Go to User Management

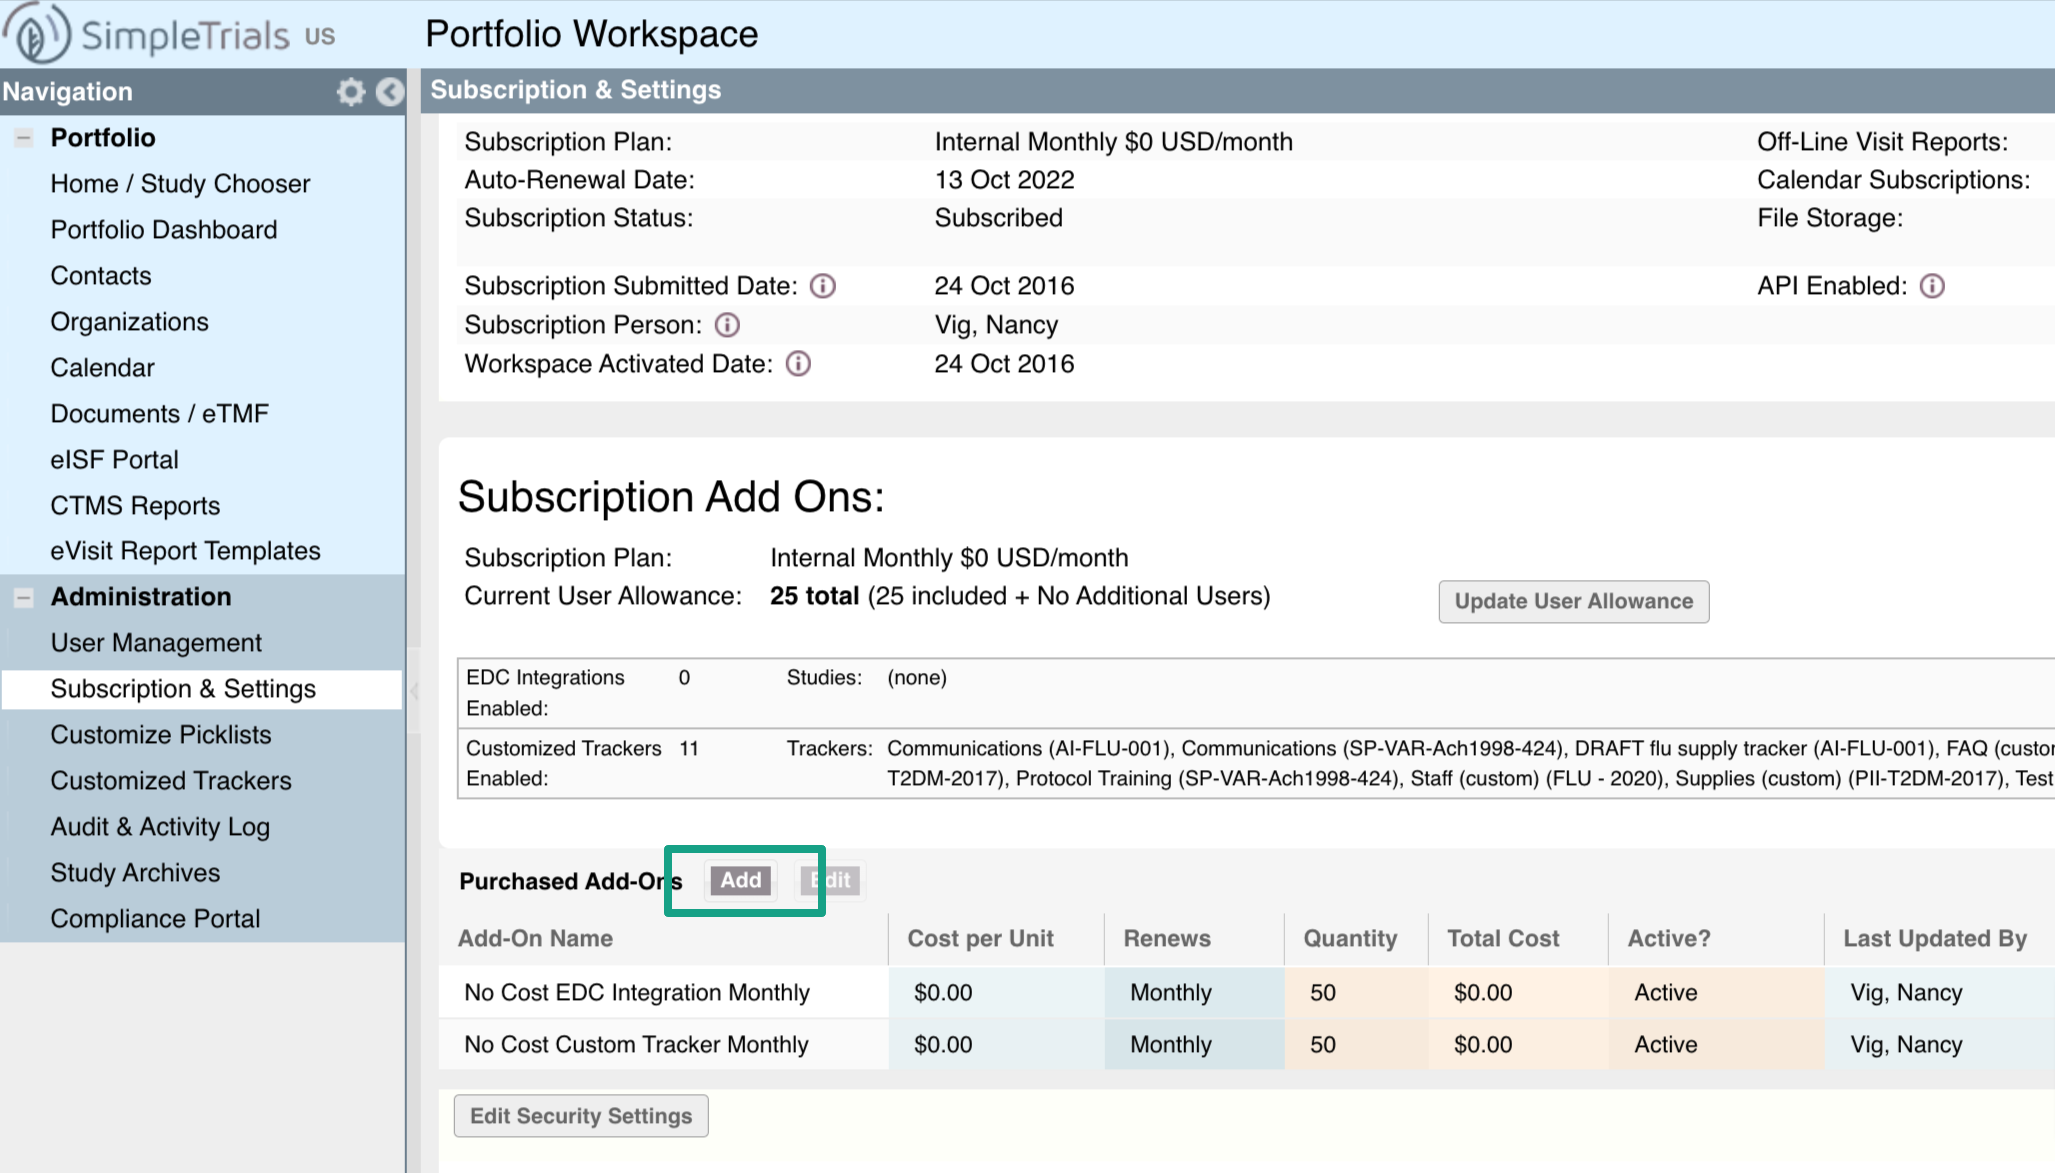[x=156, y=643]
